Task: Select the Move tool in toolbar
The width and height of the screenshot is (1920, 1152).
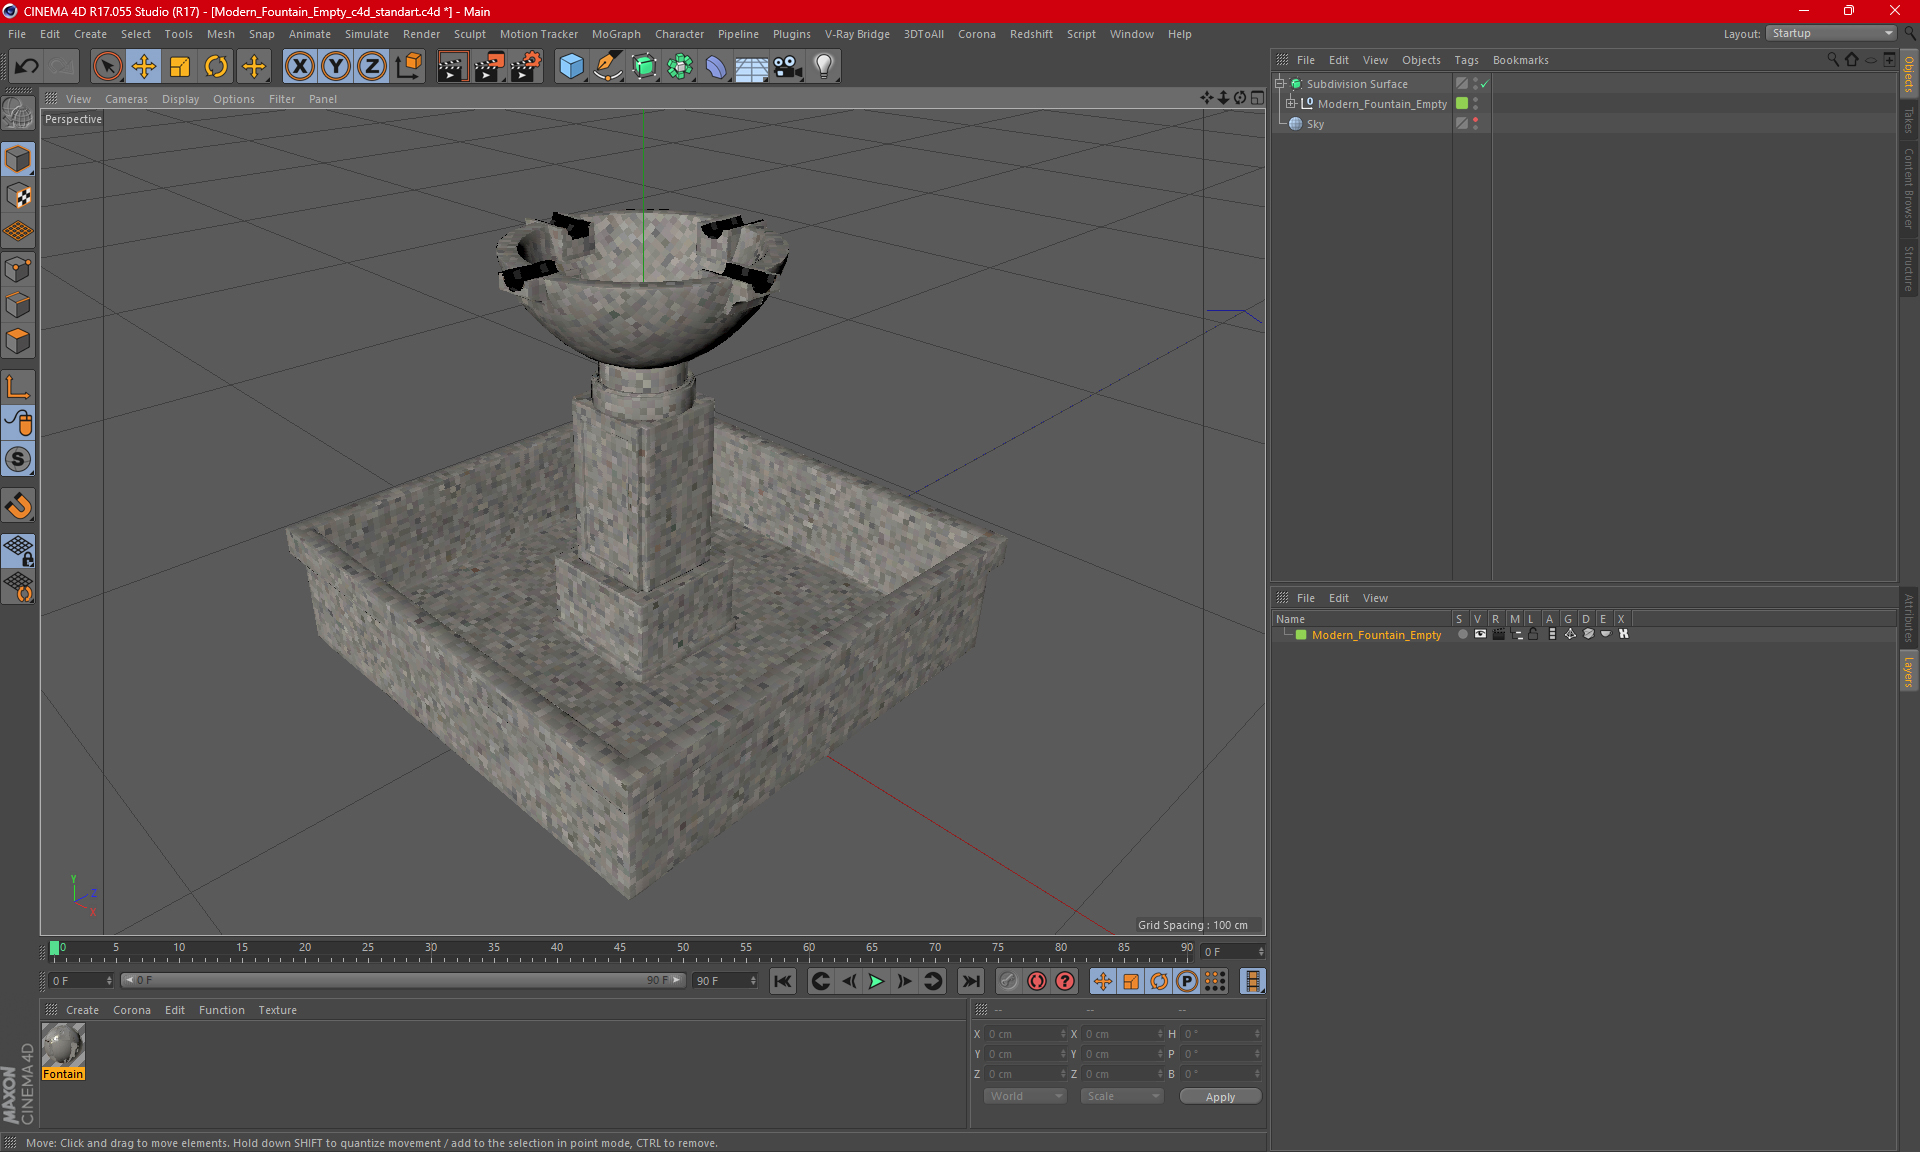Action: [x=144, y=67]
